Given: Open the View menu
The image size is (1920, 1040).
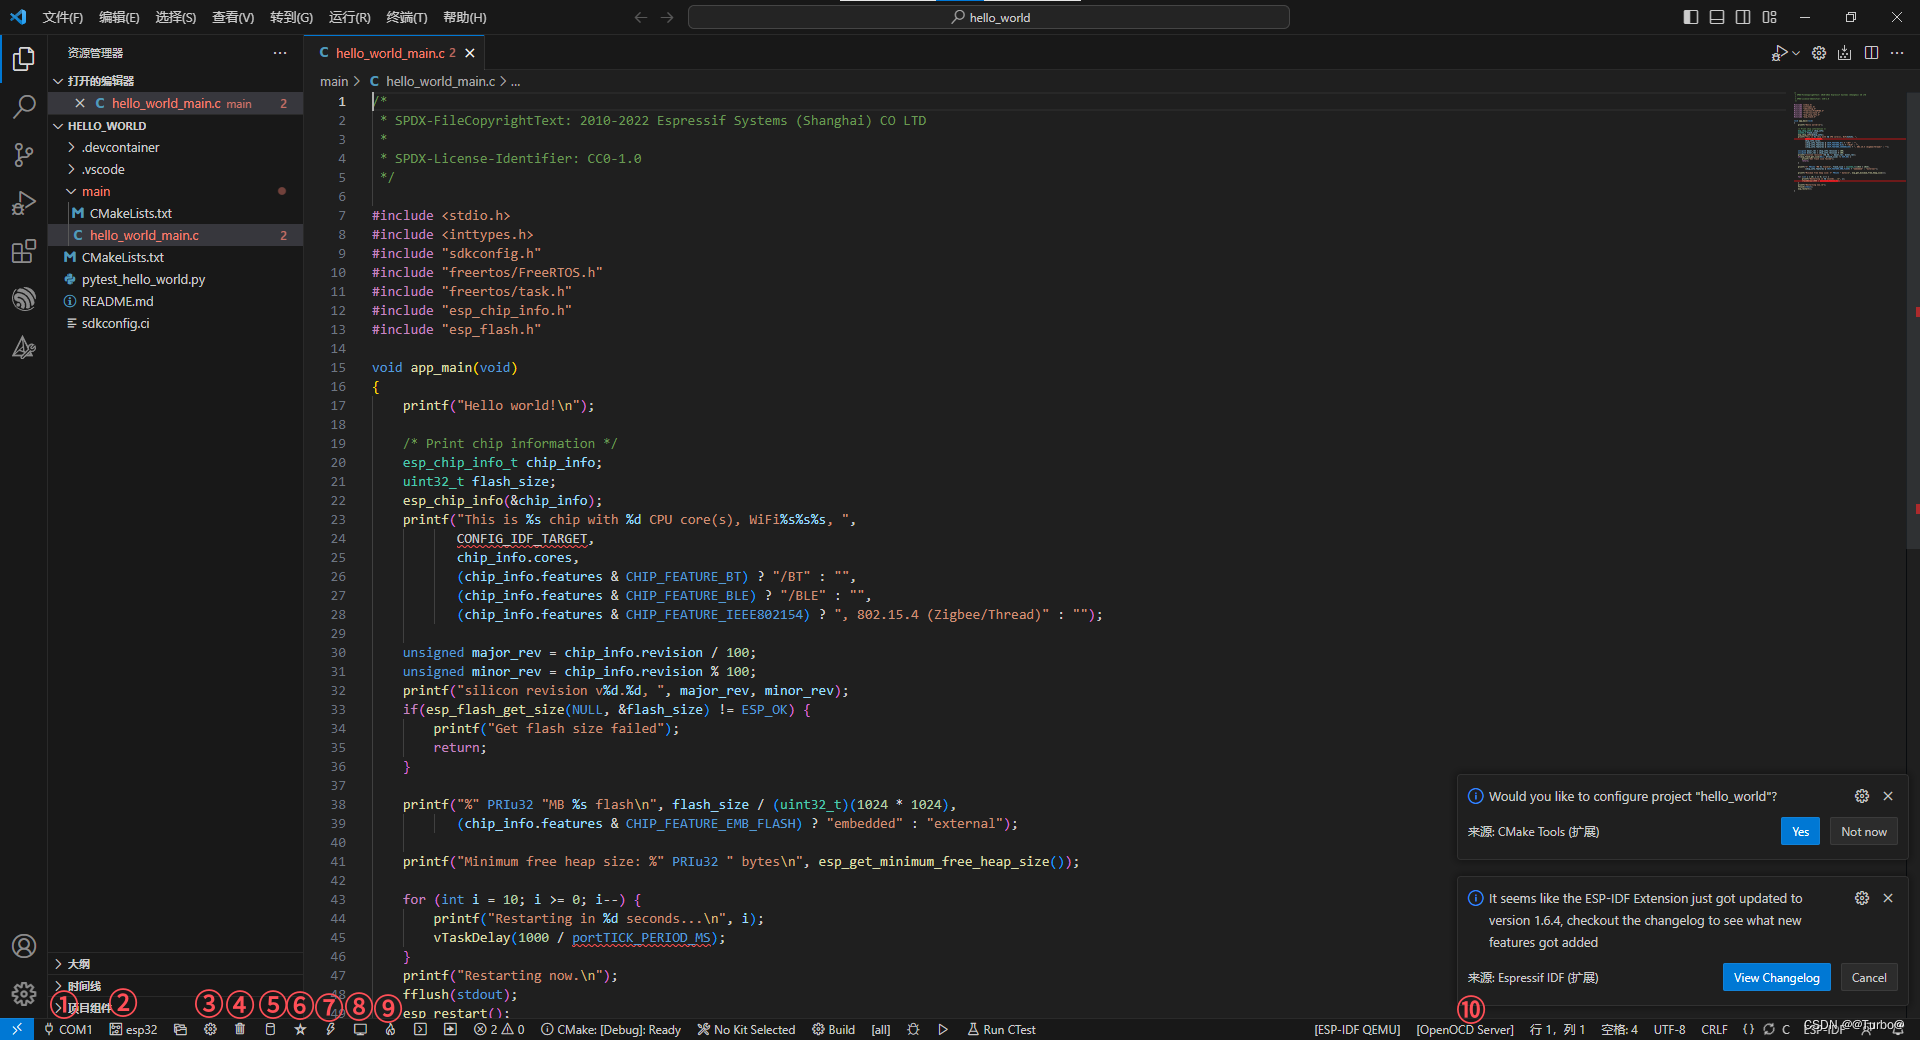Looking at the screenshot, I should point(233,17).
